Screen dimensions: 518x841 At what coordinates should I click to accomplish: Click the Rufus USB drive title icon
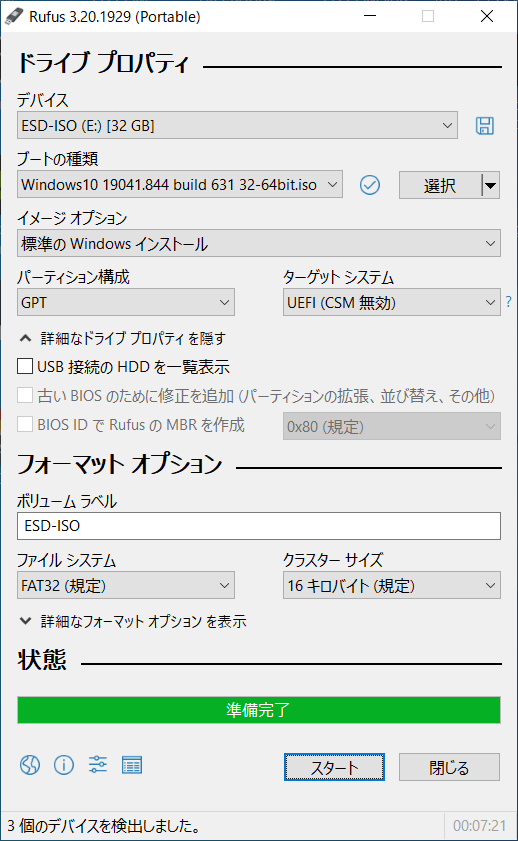point(13,17)
